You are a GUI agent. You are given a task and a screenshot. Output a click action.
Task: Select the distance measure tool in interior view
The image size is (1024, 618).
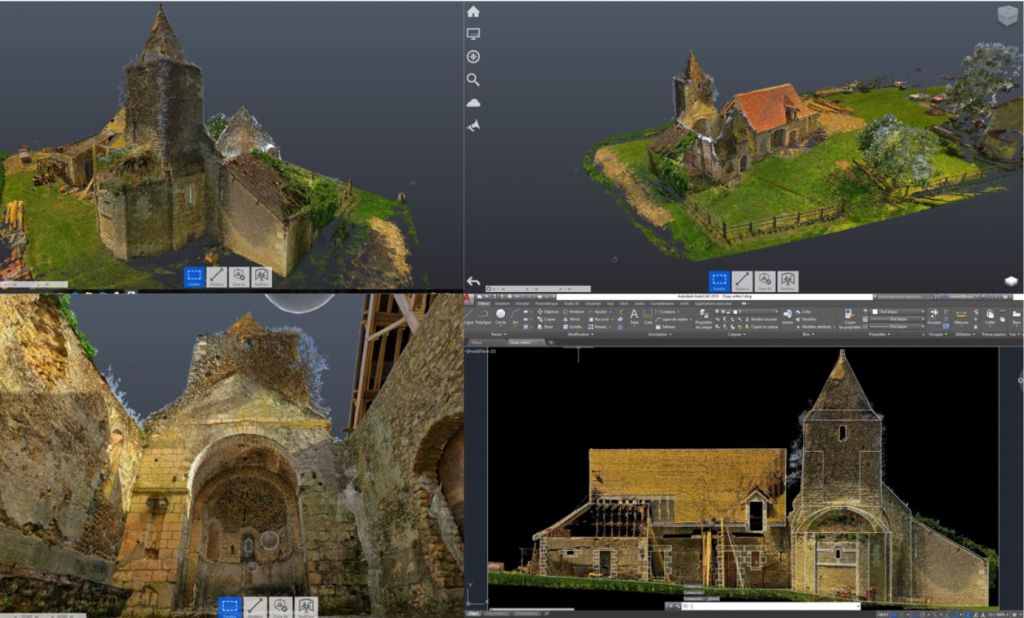[255, 607]
